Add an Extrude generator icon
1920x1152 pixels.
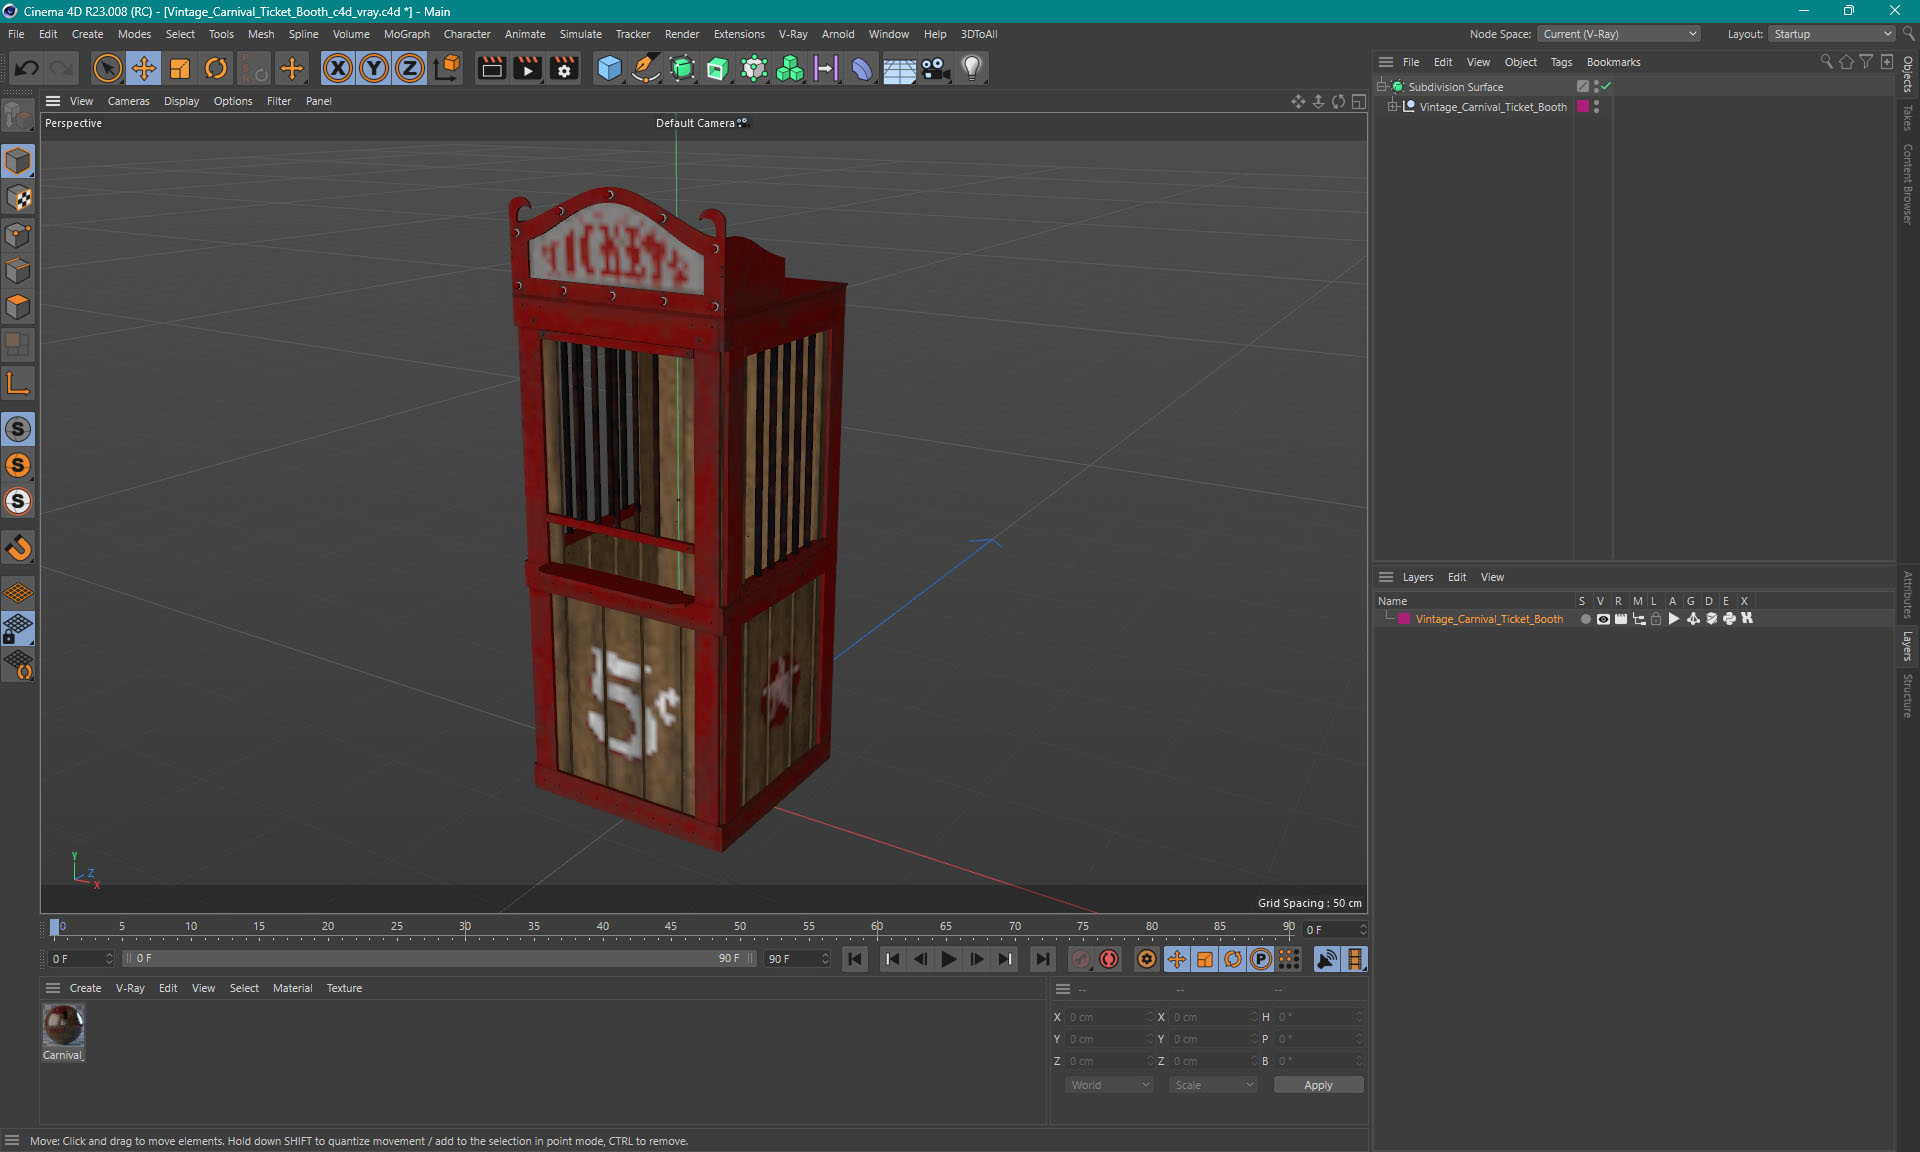point(718,68)
